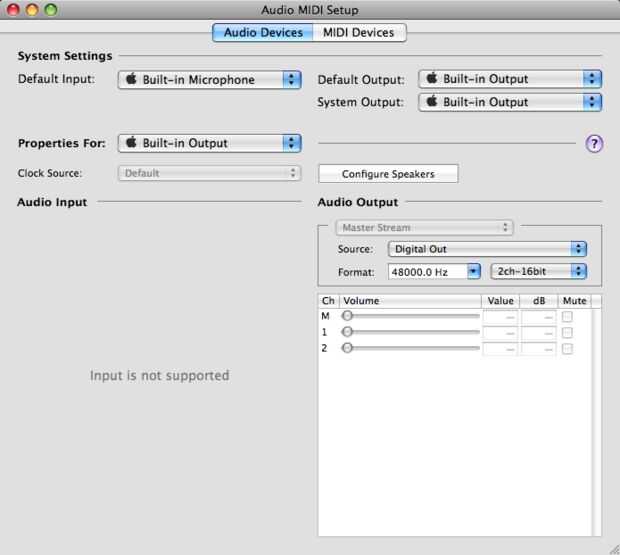Click the Volume column header
This screenshot has width=620, height=555.
(410, 301)
